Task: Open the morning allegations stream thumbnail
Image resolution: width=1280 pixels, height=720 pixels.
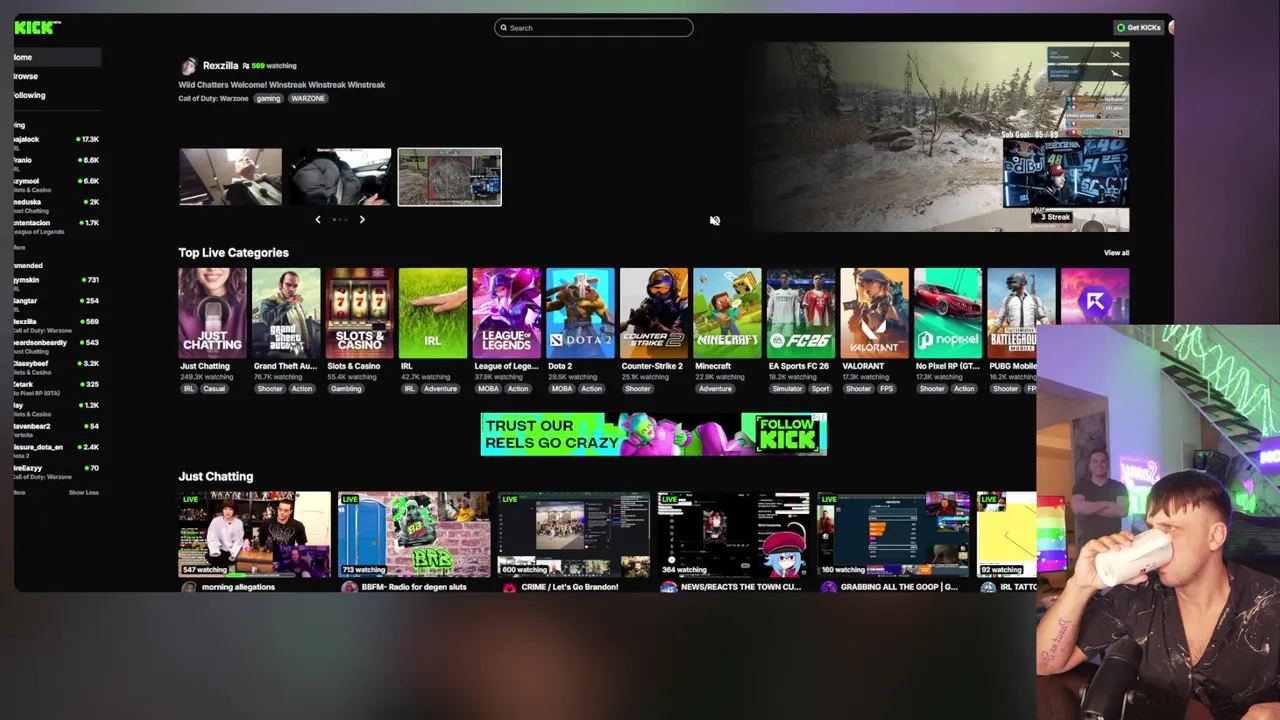Action: tap(255, 534)
